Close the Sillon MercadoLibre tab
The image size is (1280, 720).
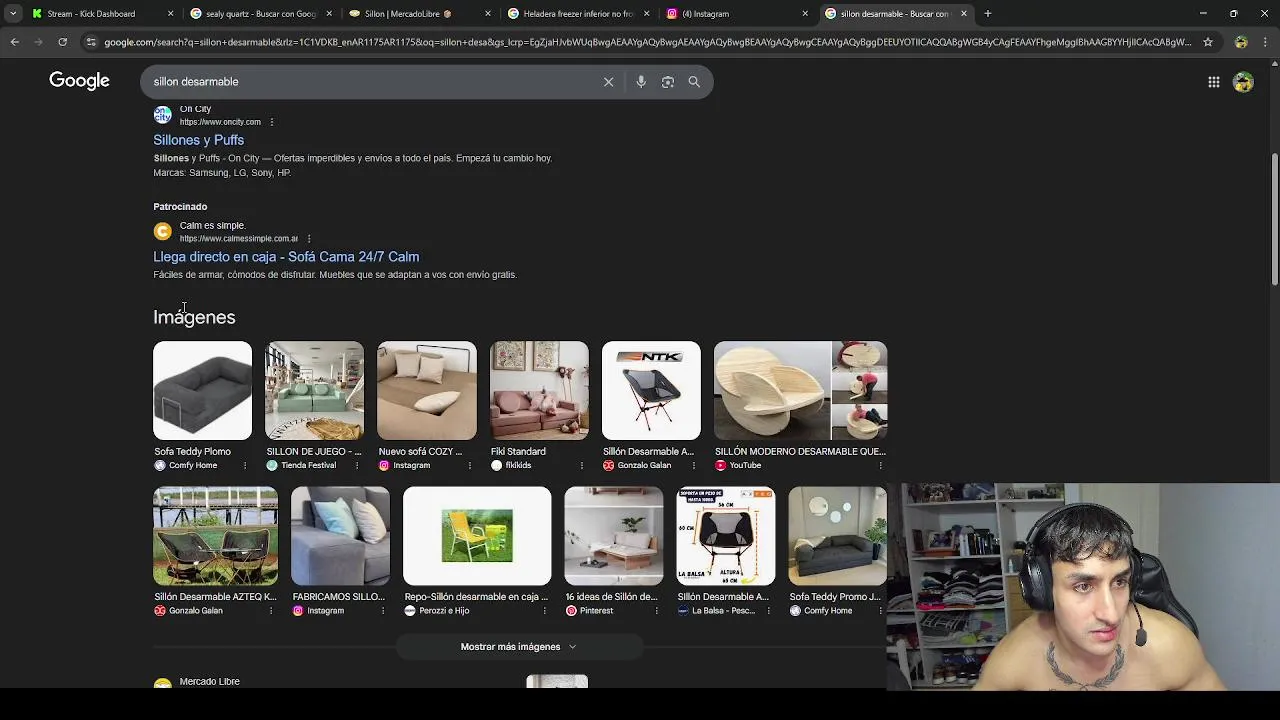click(488, 14)
